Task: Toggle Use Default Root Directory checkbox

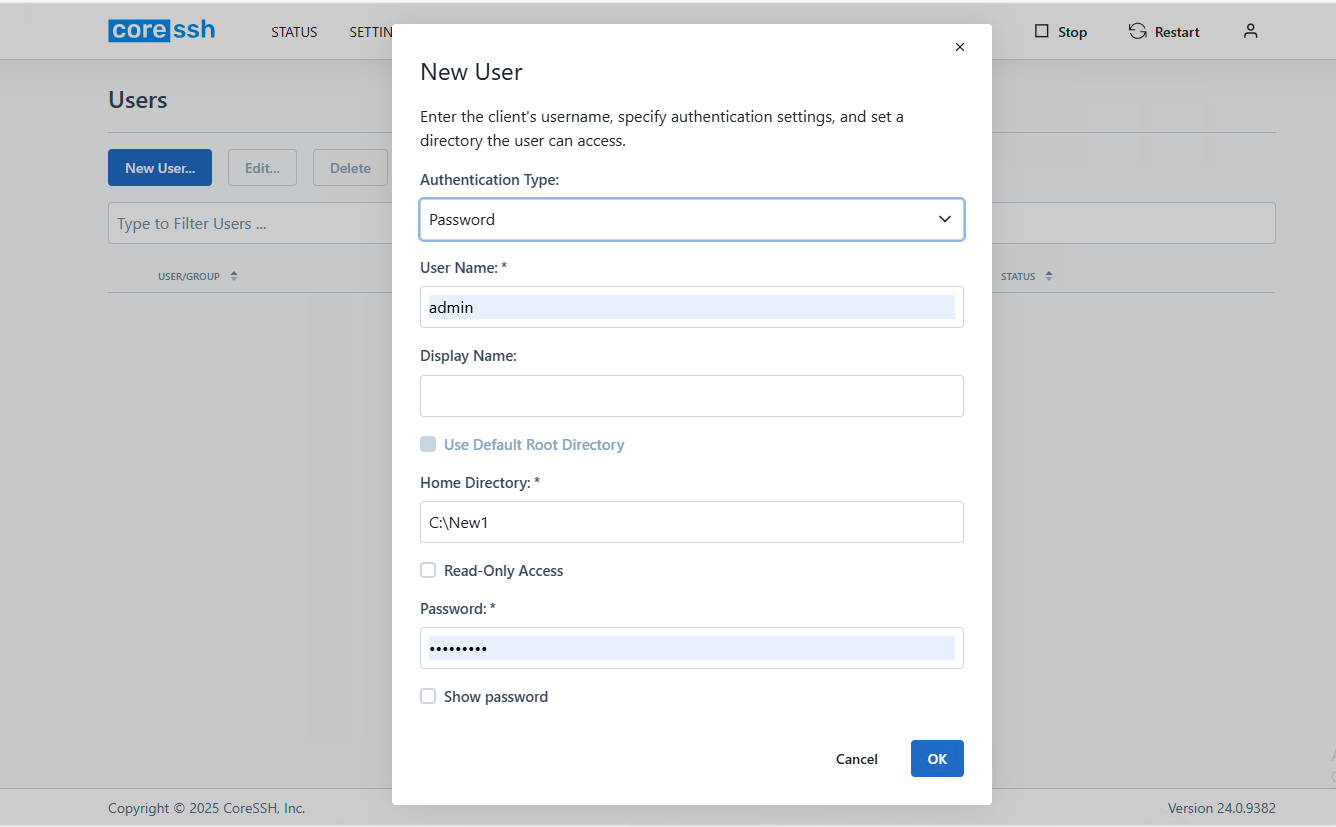Action: coord(428,444)
